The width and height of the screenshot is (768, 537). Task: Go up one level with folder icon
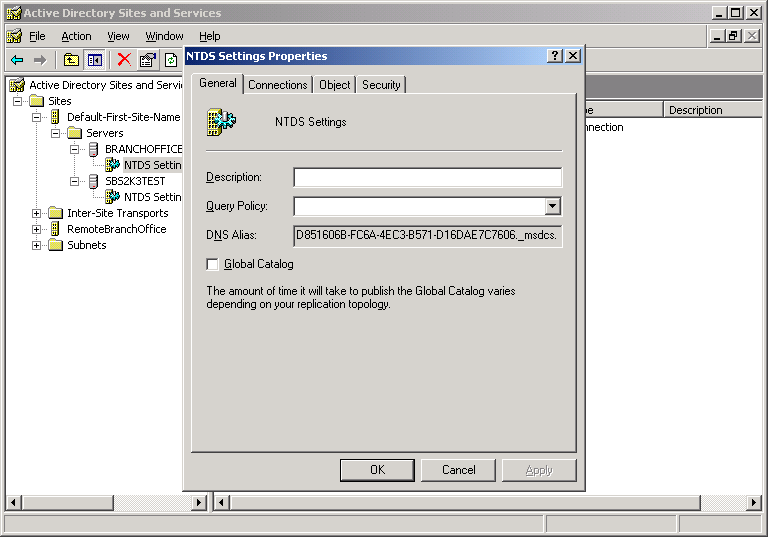pyautogui.click(x=72, y=60)
